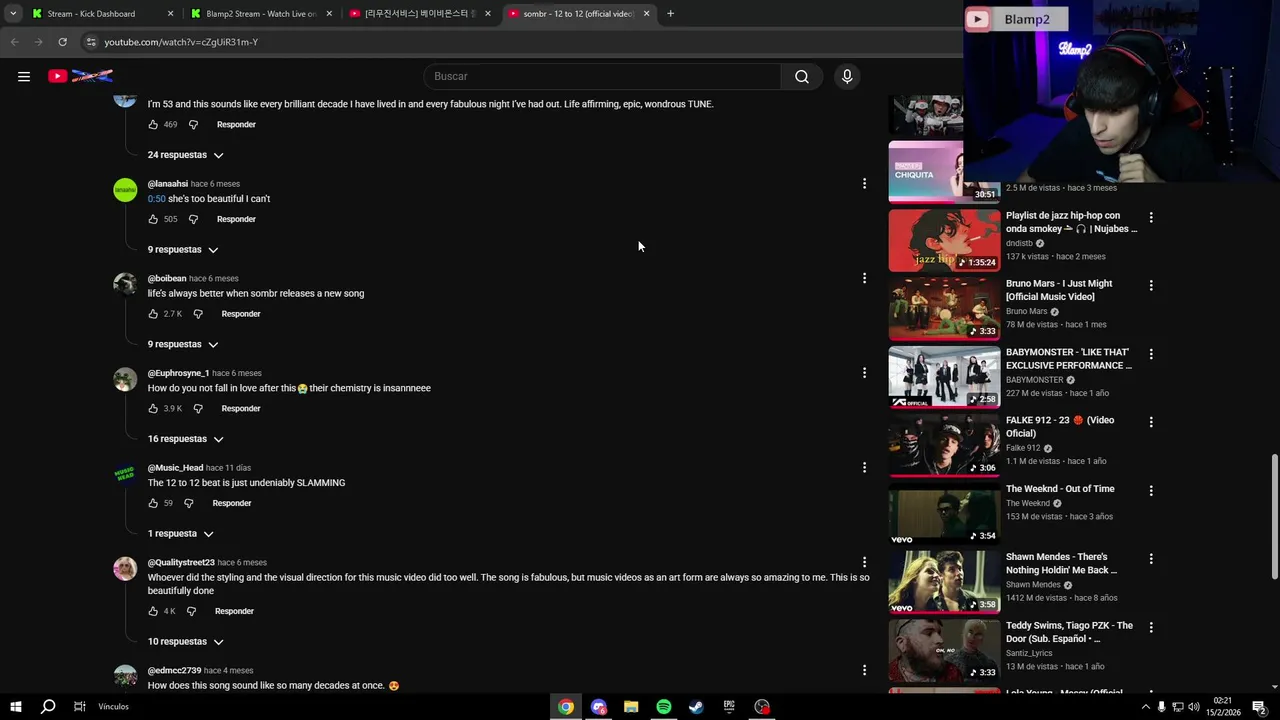
Task: Open options for Bruno Mars video suggestion
Action: 1151,285
